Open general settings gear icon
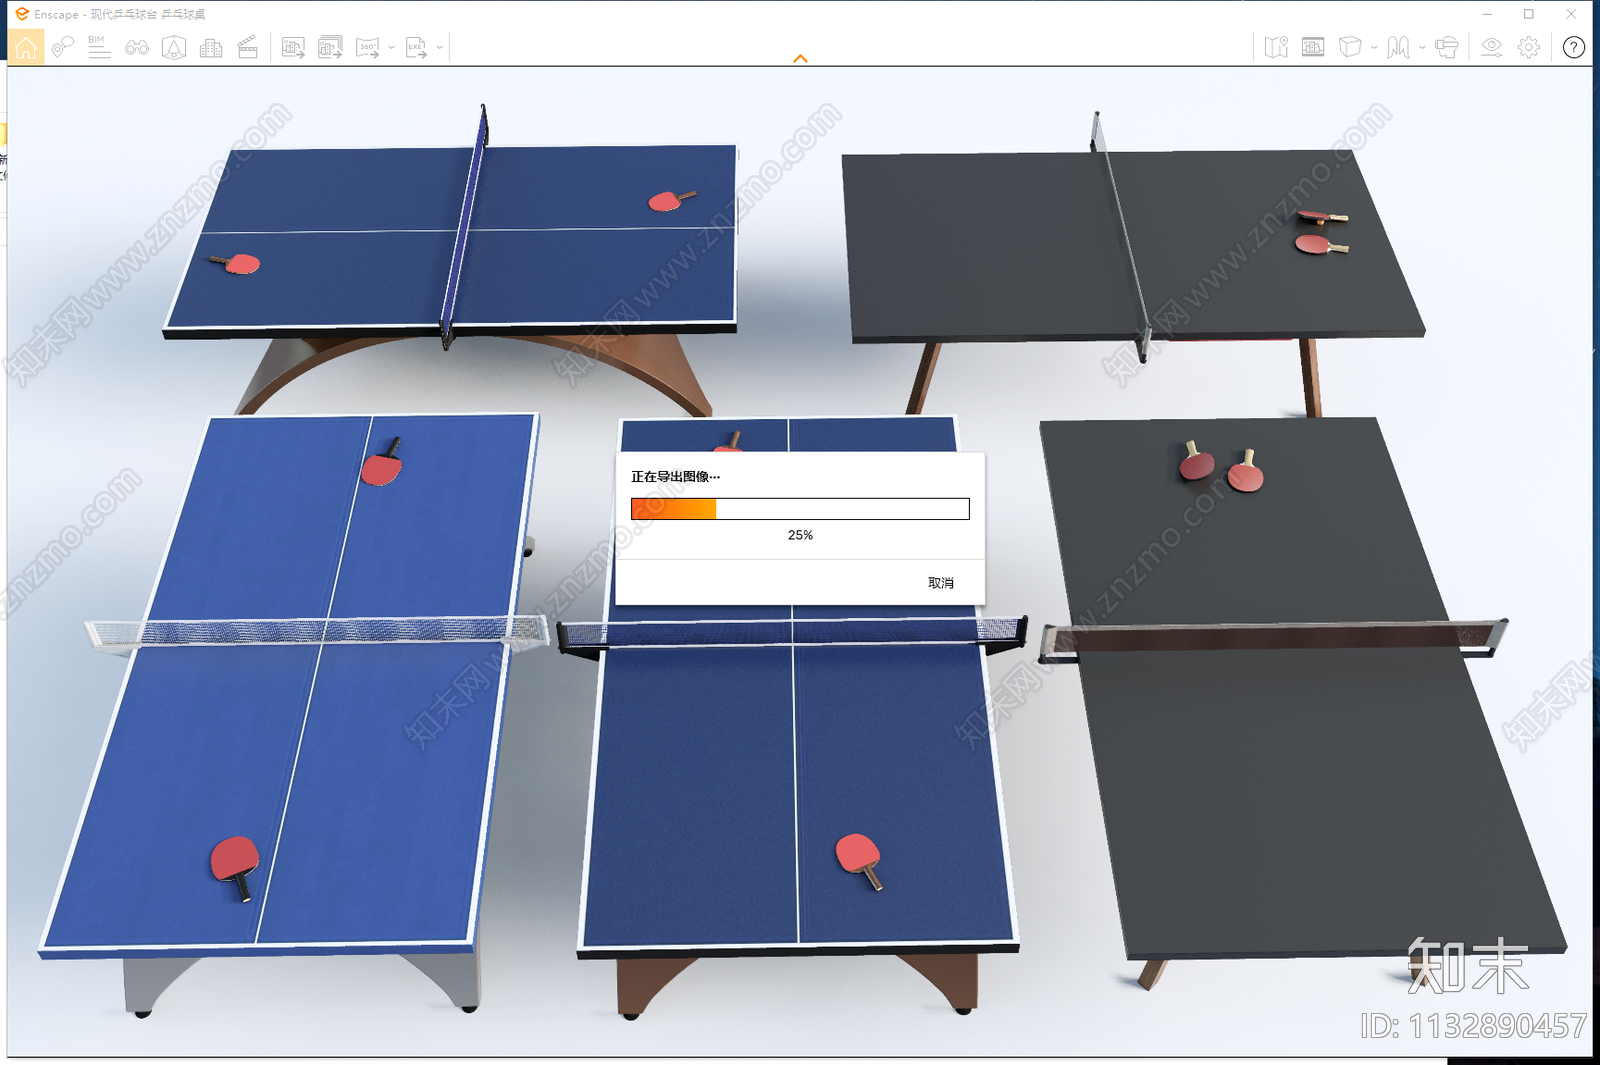This screenshot has height=1065, width=1600. coord(1528,47)
